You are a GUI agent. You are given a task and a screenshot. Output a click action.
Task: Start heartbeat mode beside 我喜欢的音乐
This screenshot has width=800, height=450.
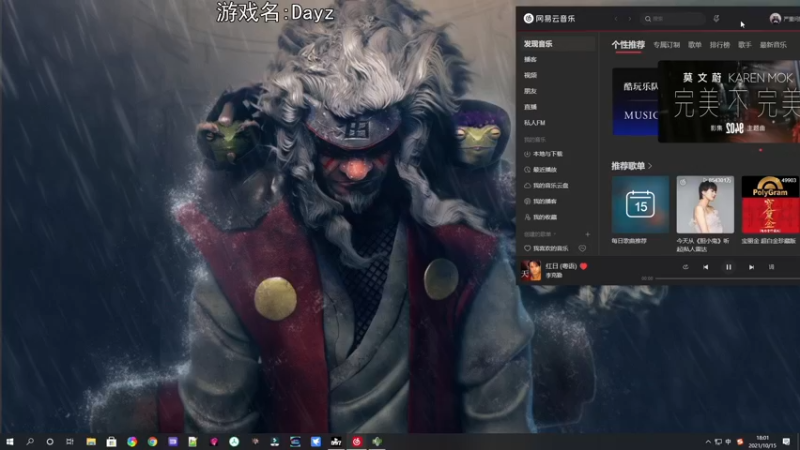tap(582, 248)
